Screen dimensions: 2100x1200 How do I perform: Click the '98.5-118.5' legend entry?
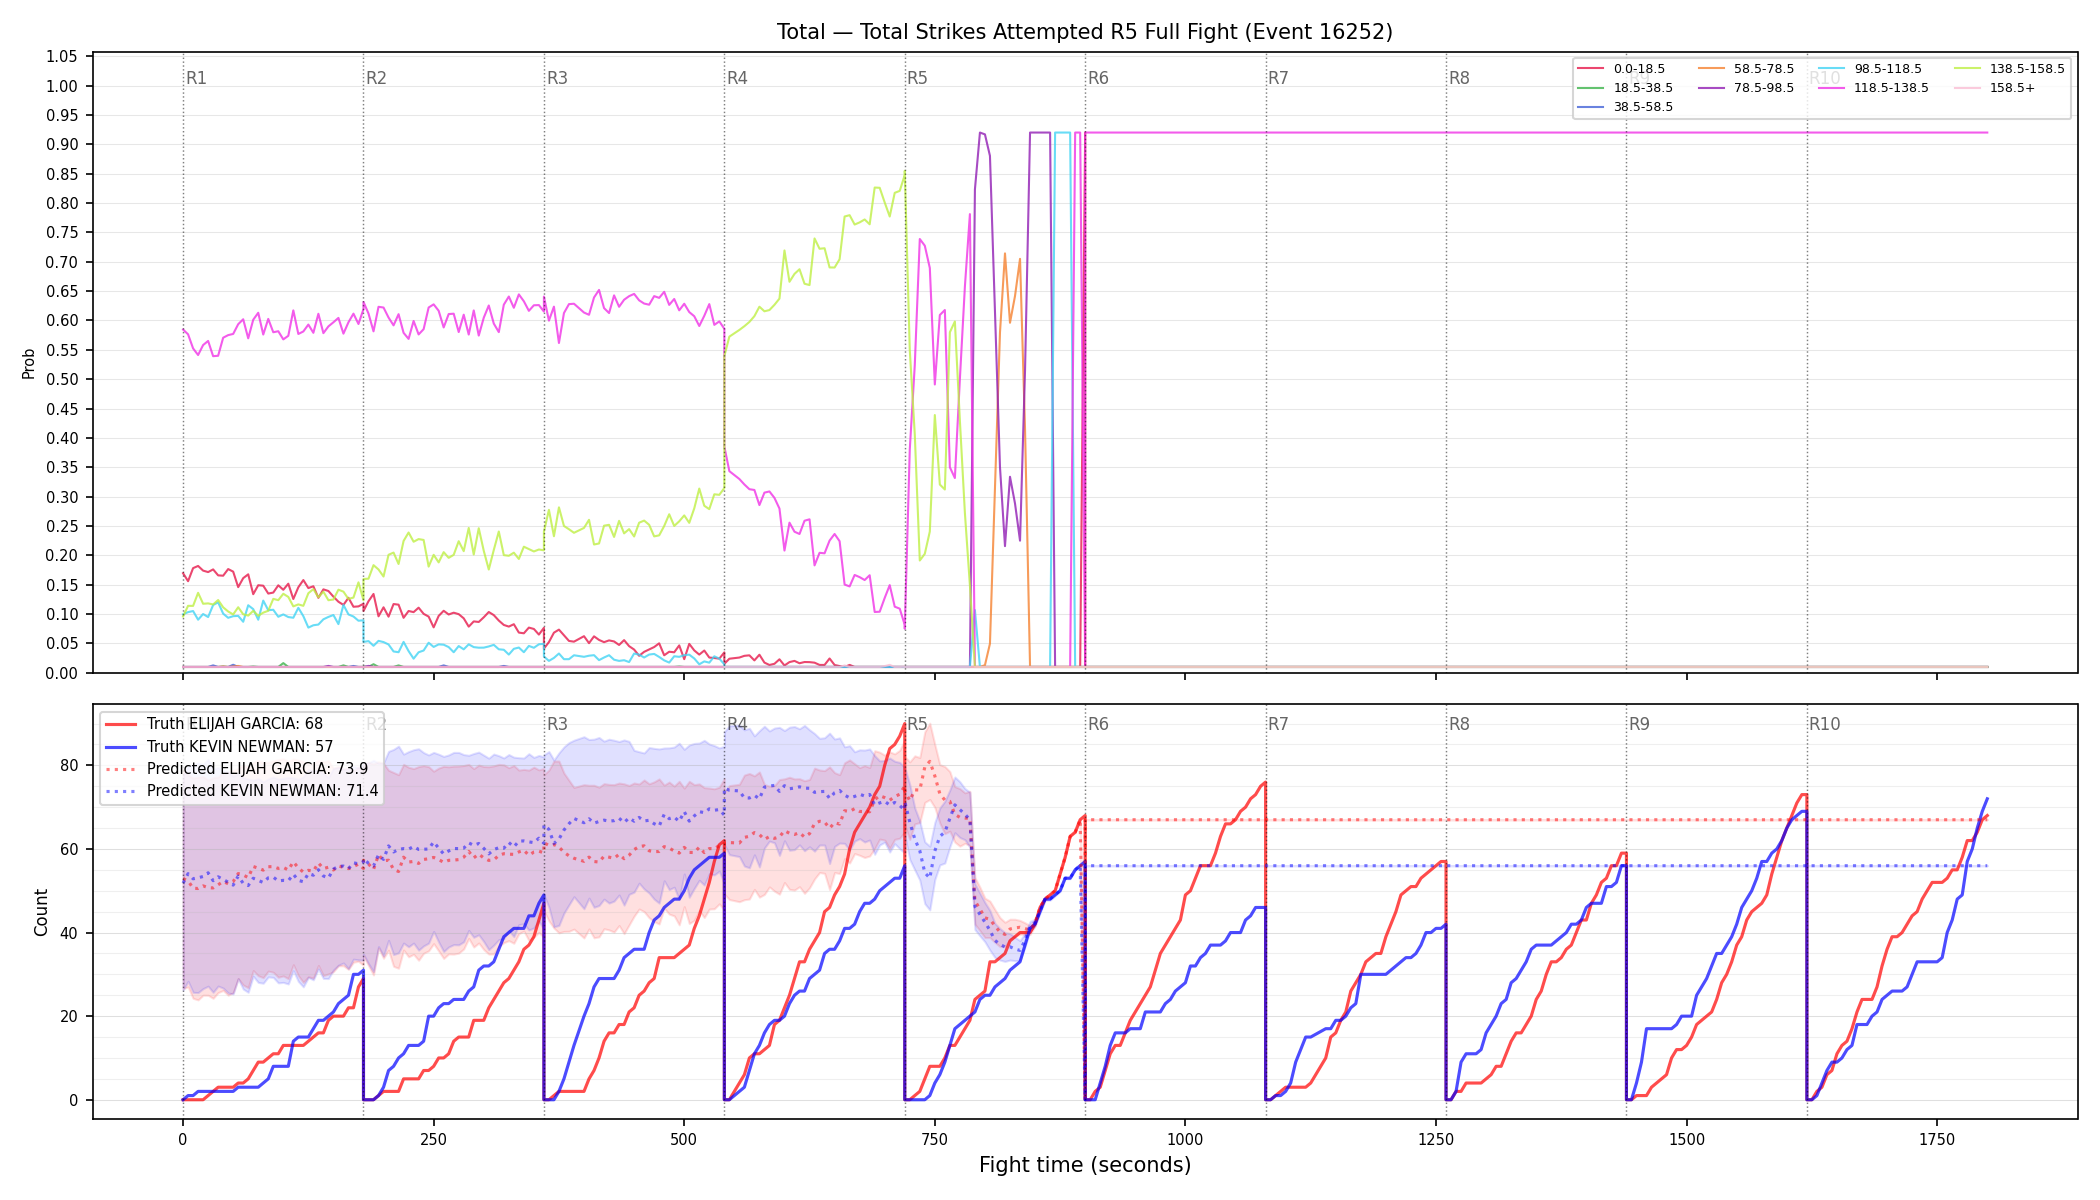pos(1870,69)
